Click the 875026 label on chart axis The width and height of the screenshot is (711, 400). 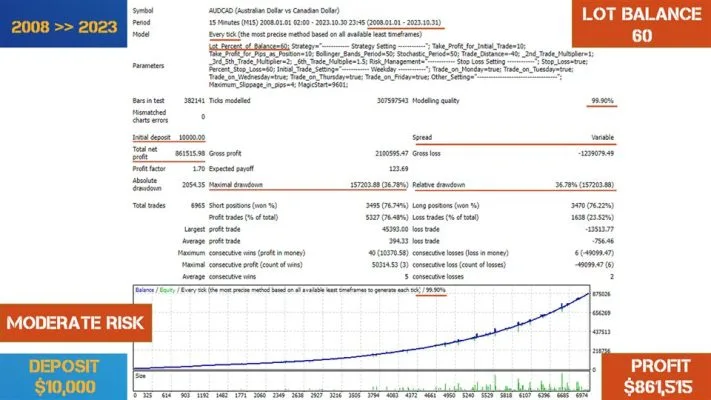click(x=601, y=294)
